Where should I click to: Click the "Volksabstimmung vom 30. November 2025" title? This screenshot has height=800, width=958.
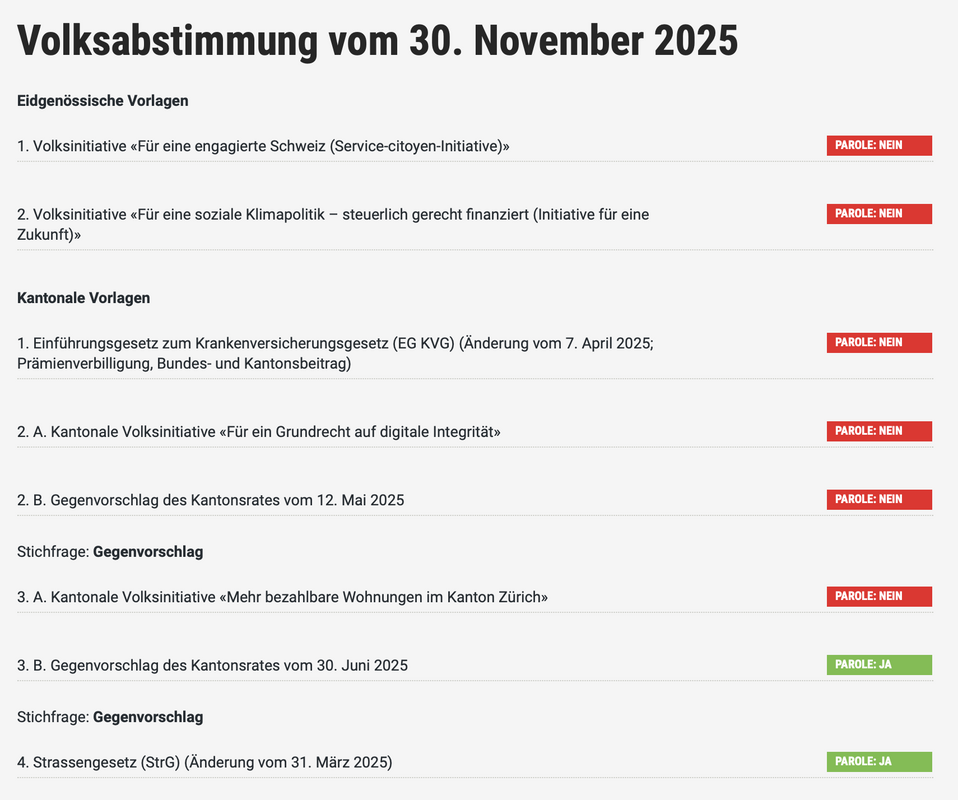(x=377, y=41)
